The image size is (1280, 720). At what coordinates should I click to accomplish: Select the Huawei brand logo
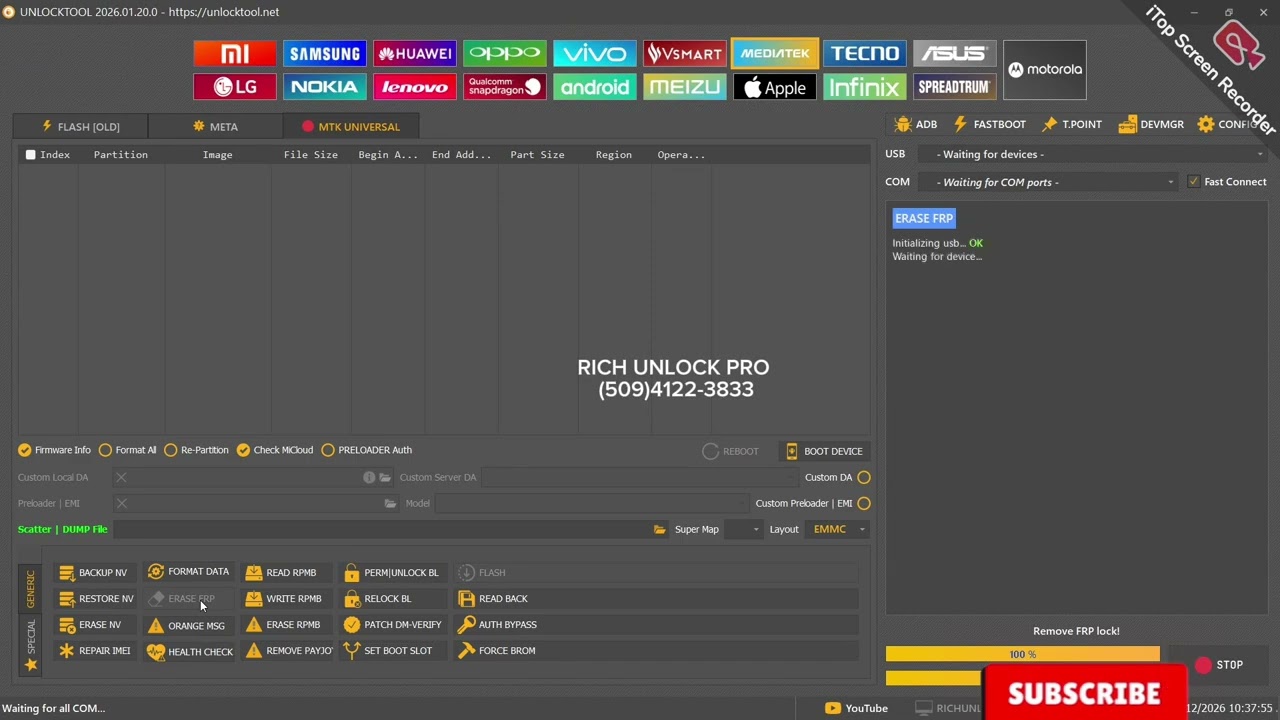pyautogui.click(x=414, y=54)
